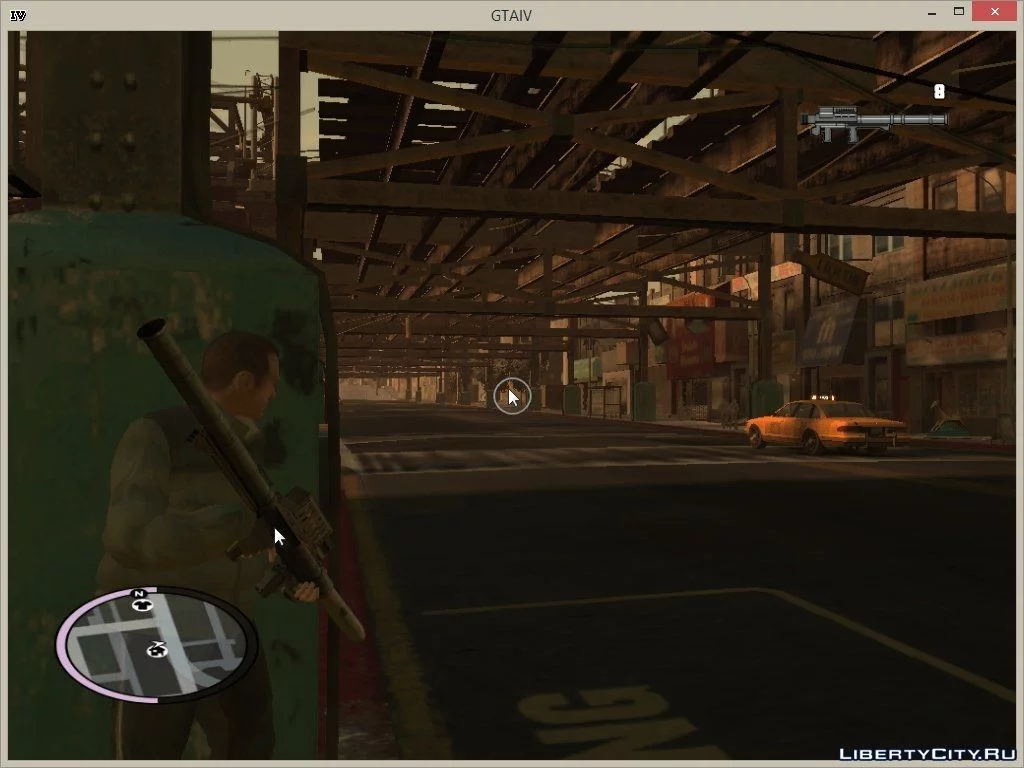Screen dimensions: 1024x768
Task: Select the t-shirt clothing shop blip on minimap
Action: pyautogui.click(x=142, y=605)
